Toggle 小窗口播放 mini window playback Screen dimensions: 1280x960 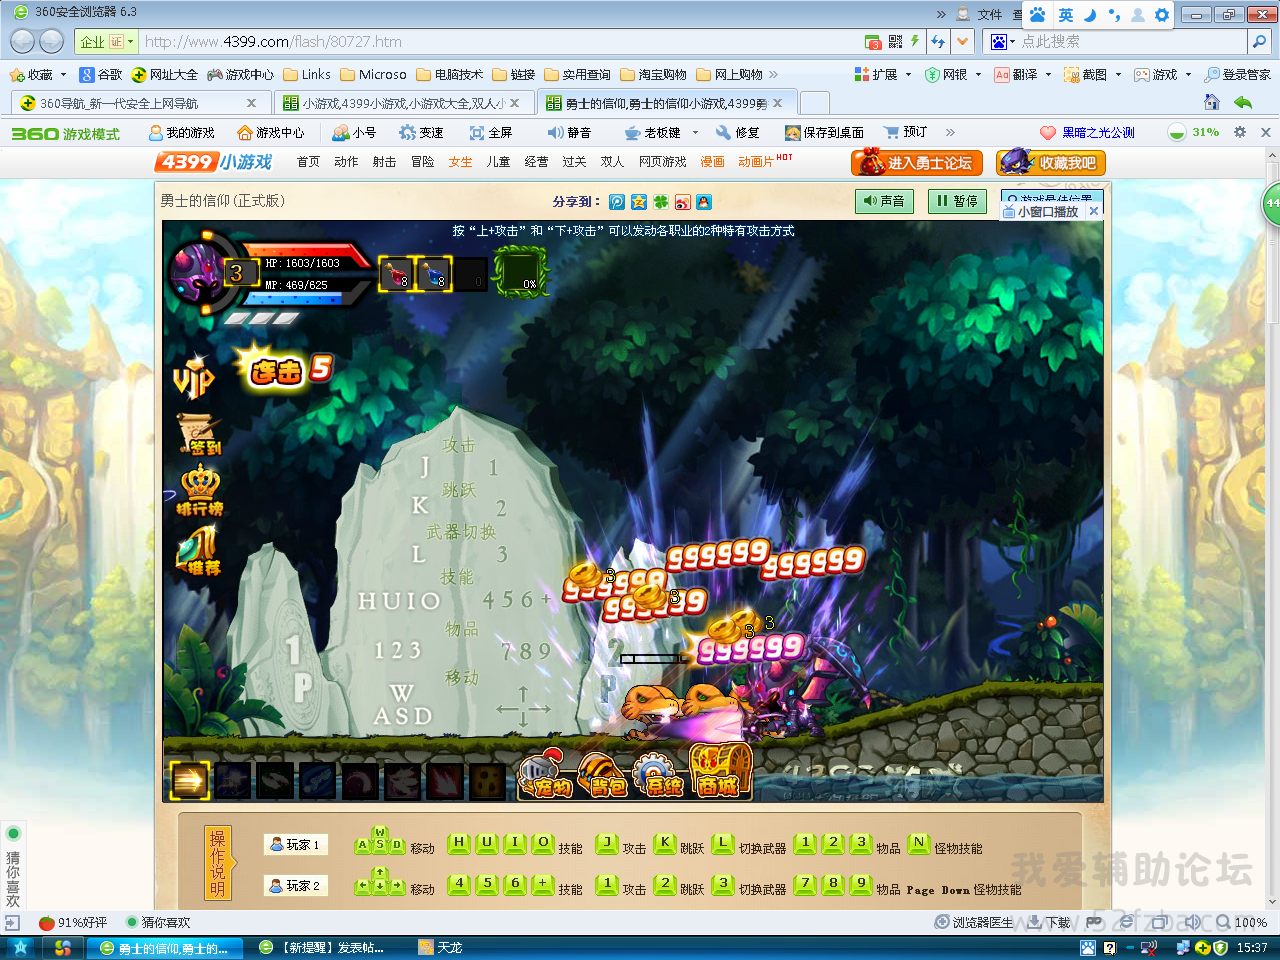click(x=1042, y=211)
